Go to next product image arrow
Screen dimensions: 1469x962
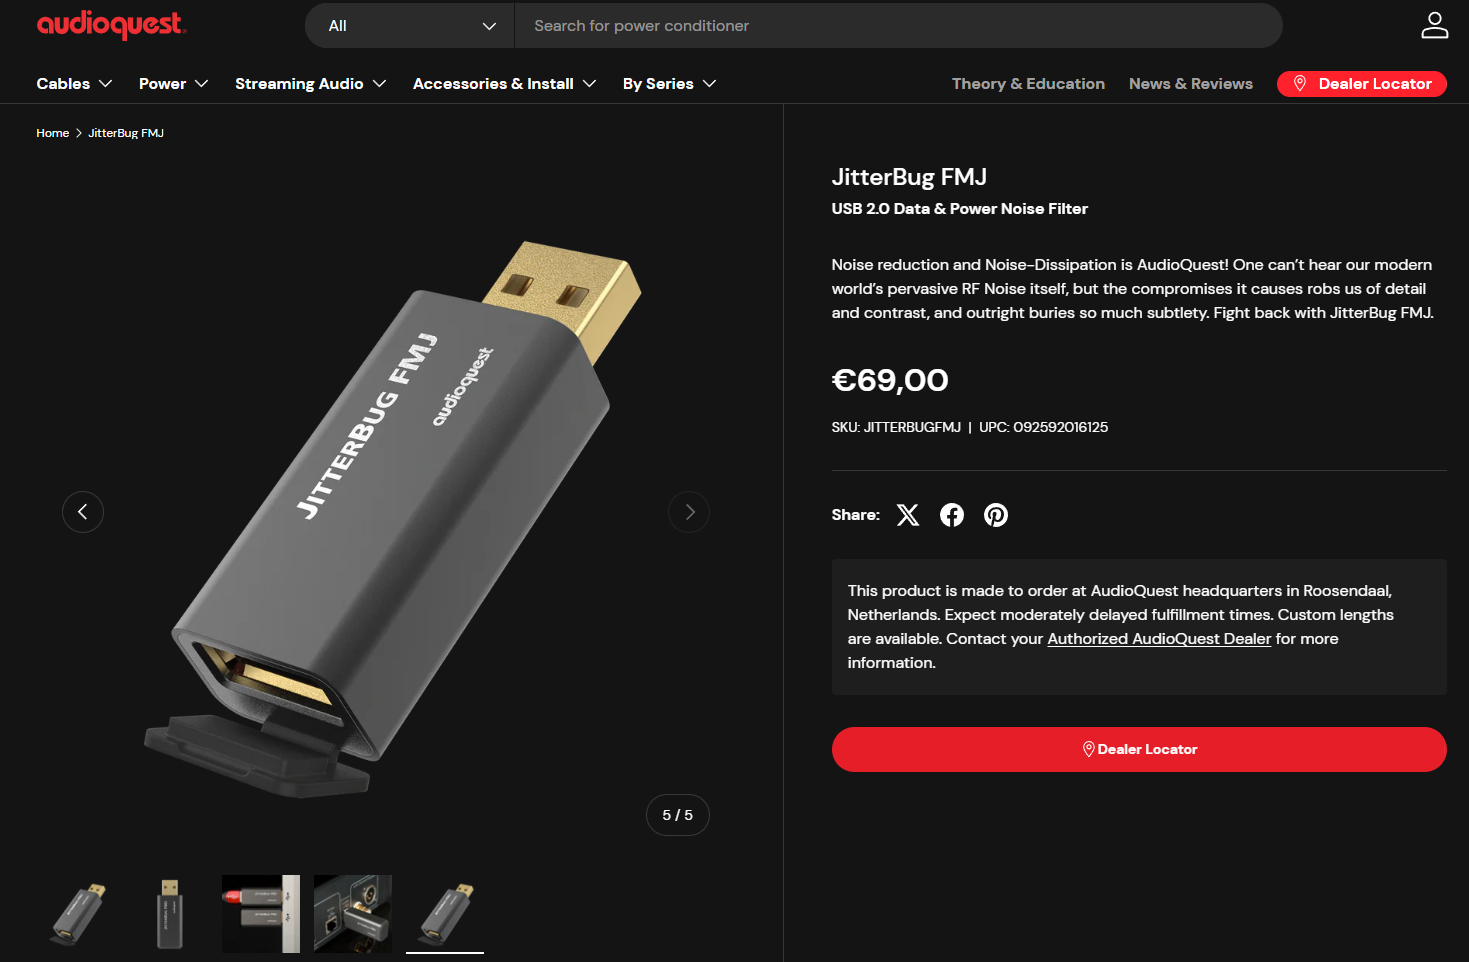click(689, 512)
